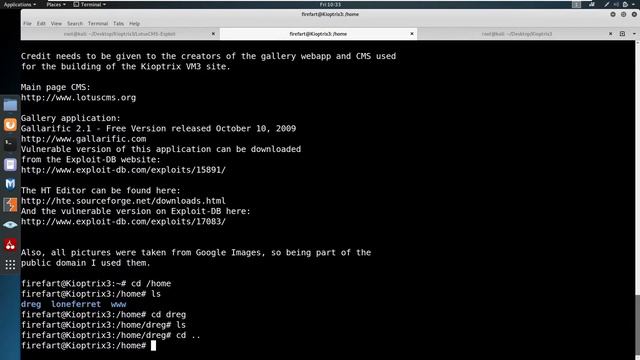Maximize the terminal window
The height and width of the screenshot is (360, 640).
pyautogui.click(x=624, y=14)
